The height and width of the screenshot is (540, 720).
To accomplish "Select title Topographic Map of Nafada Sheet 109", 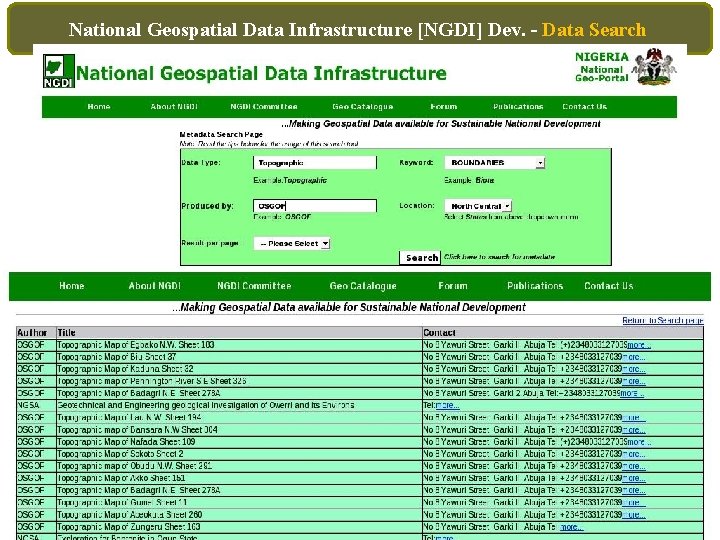I will (x=126, y=442).
